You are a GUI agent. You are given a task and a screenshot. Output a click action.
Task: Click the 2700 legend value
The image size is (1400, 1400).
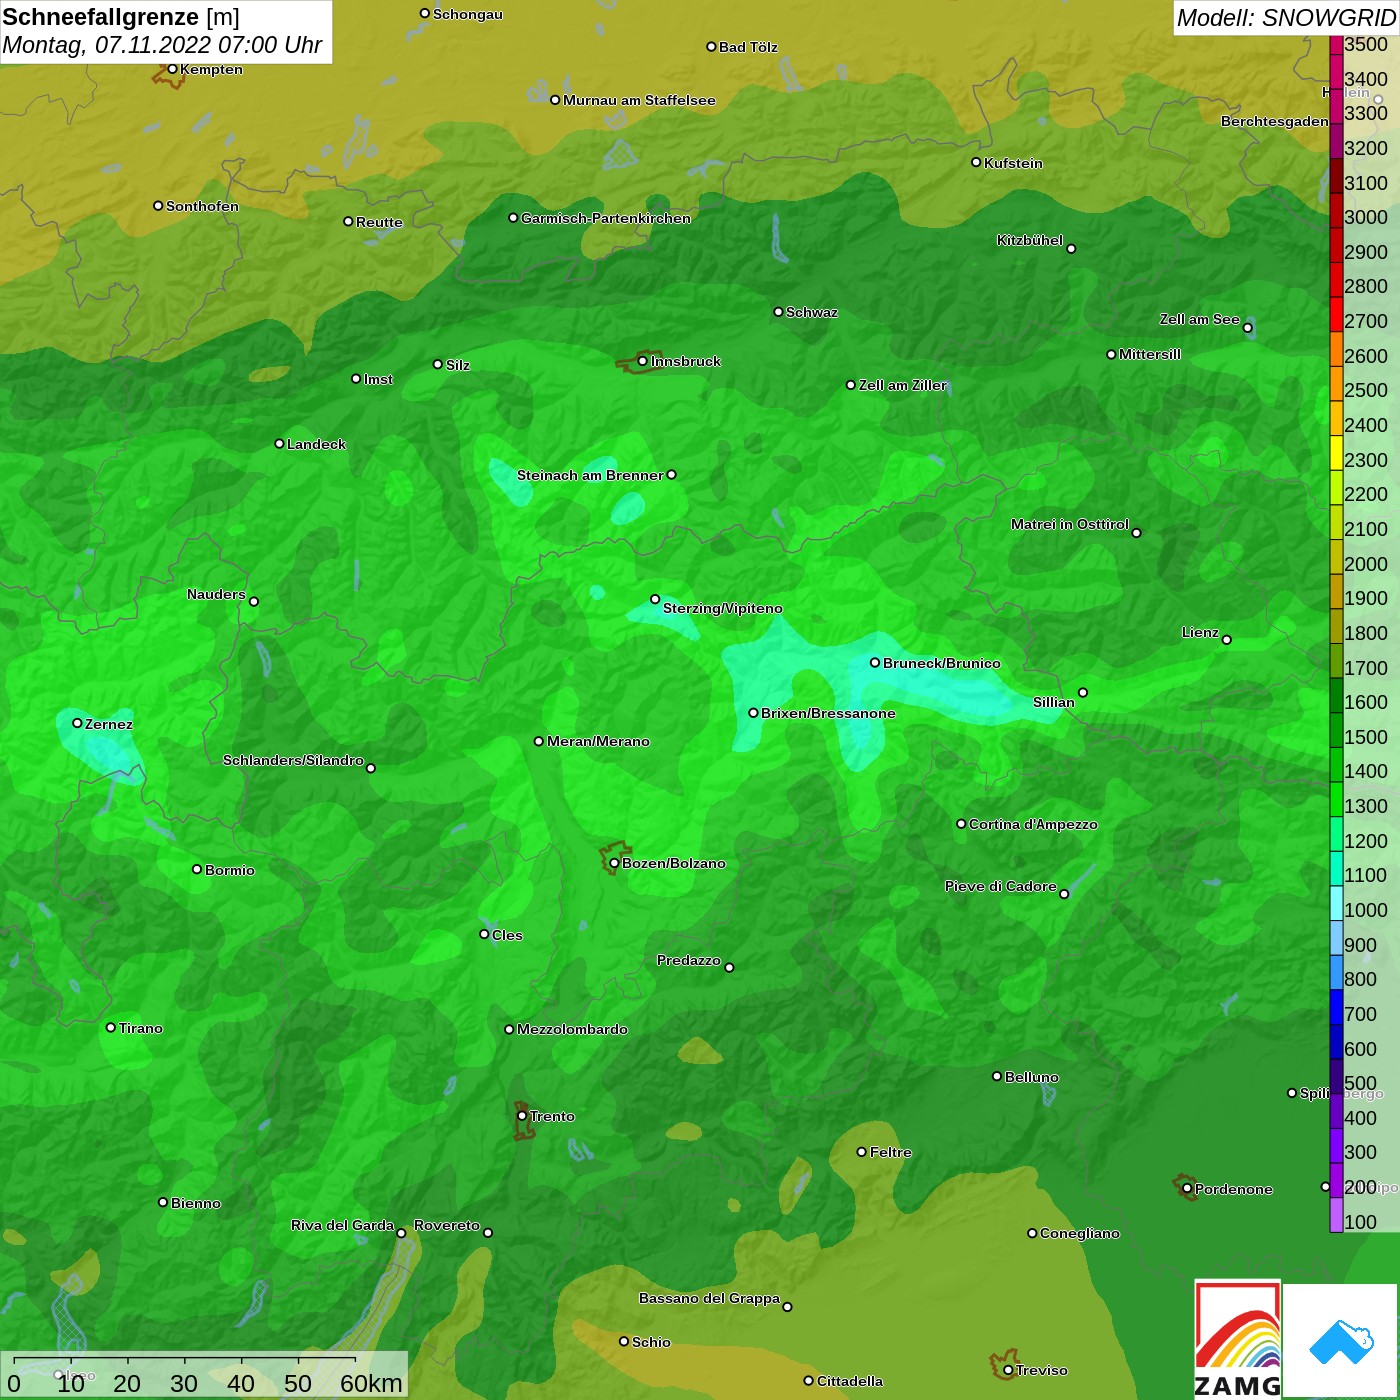(1366, 321)
